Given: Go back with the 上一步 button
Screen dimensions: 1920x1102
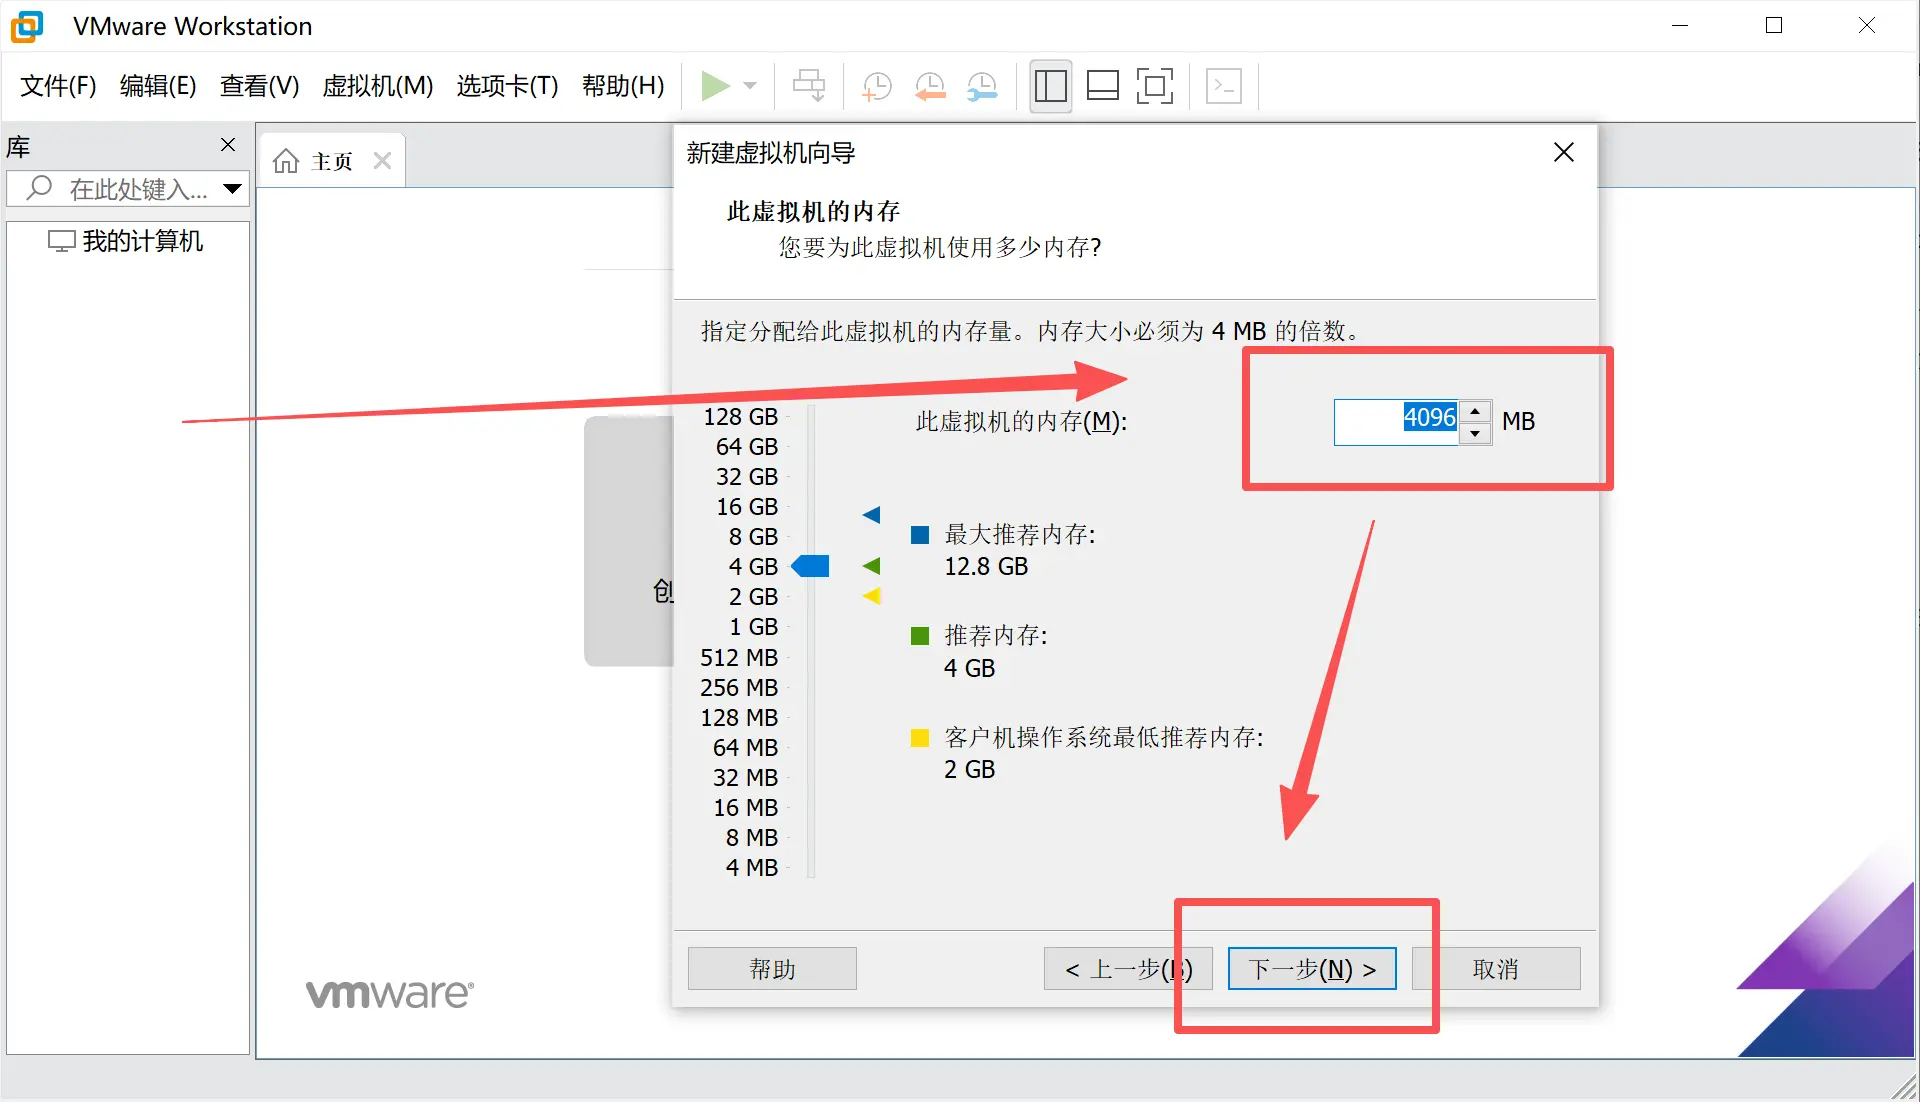Looking at the screenshot, I should click(x=1128, y=968).
